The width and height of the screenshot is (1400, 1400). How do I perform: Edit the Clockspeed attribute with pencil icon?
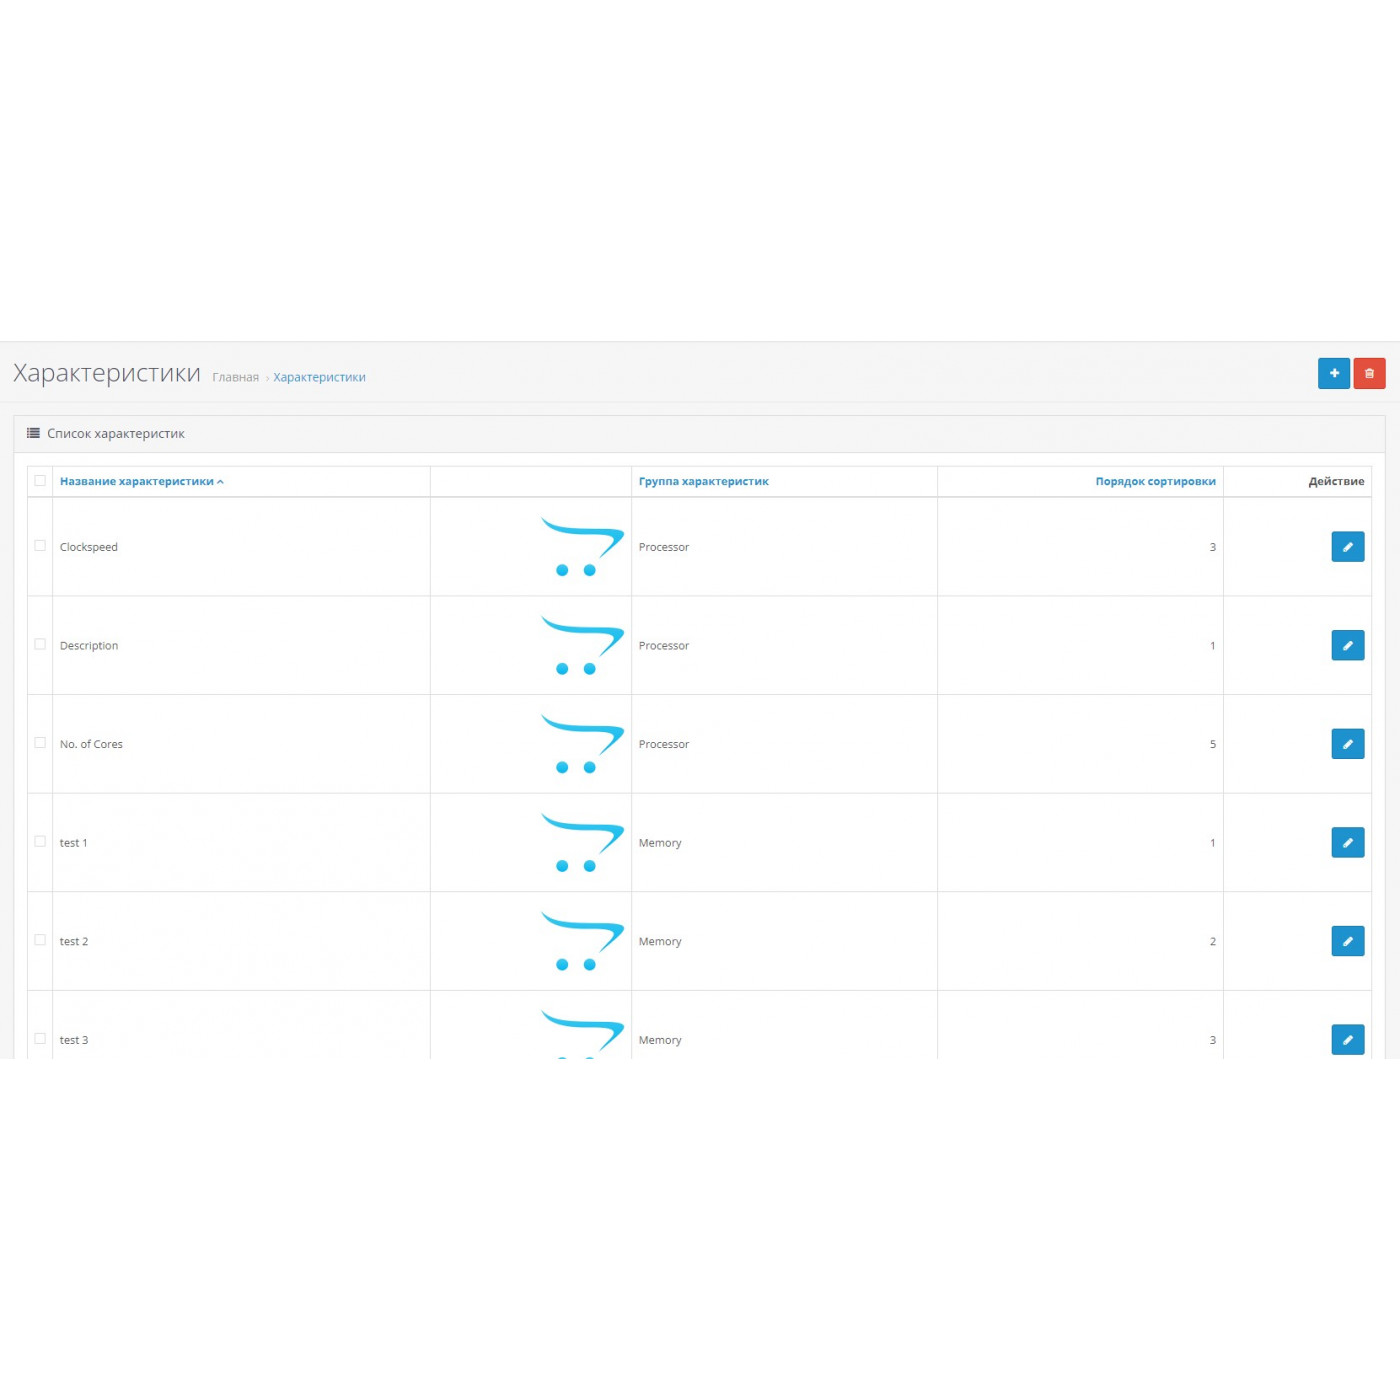pos(1347,547)
